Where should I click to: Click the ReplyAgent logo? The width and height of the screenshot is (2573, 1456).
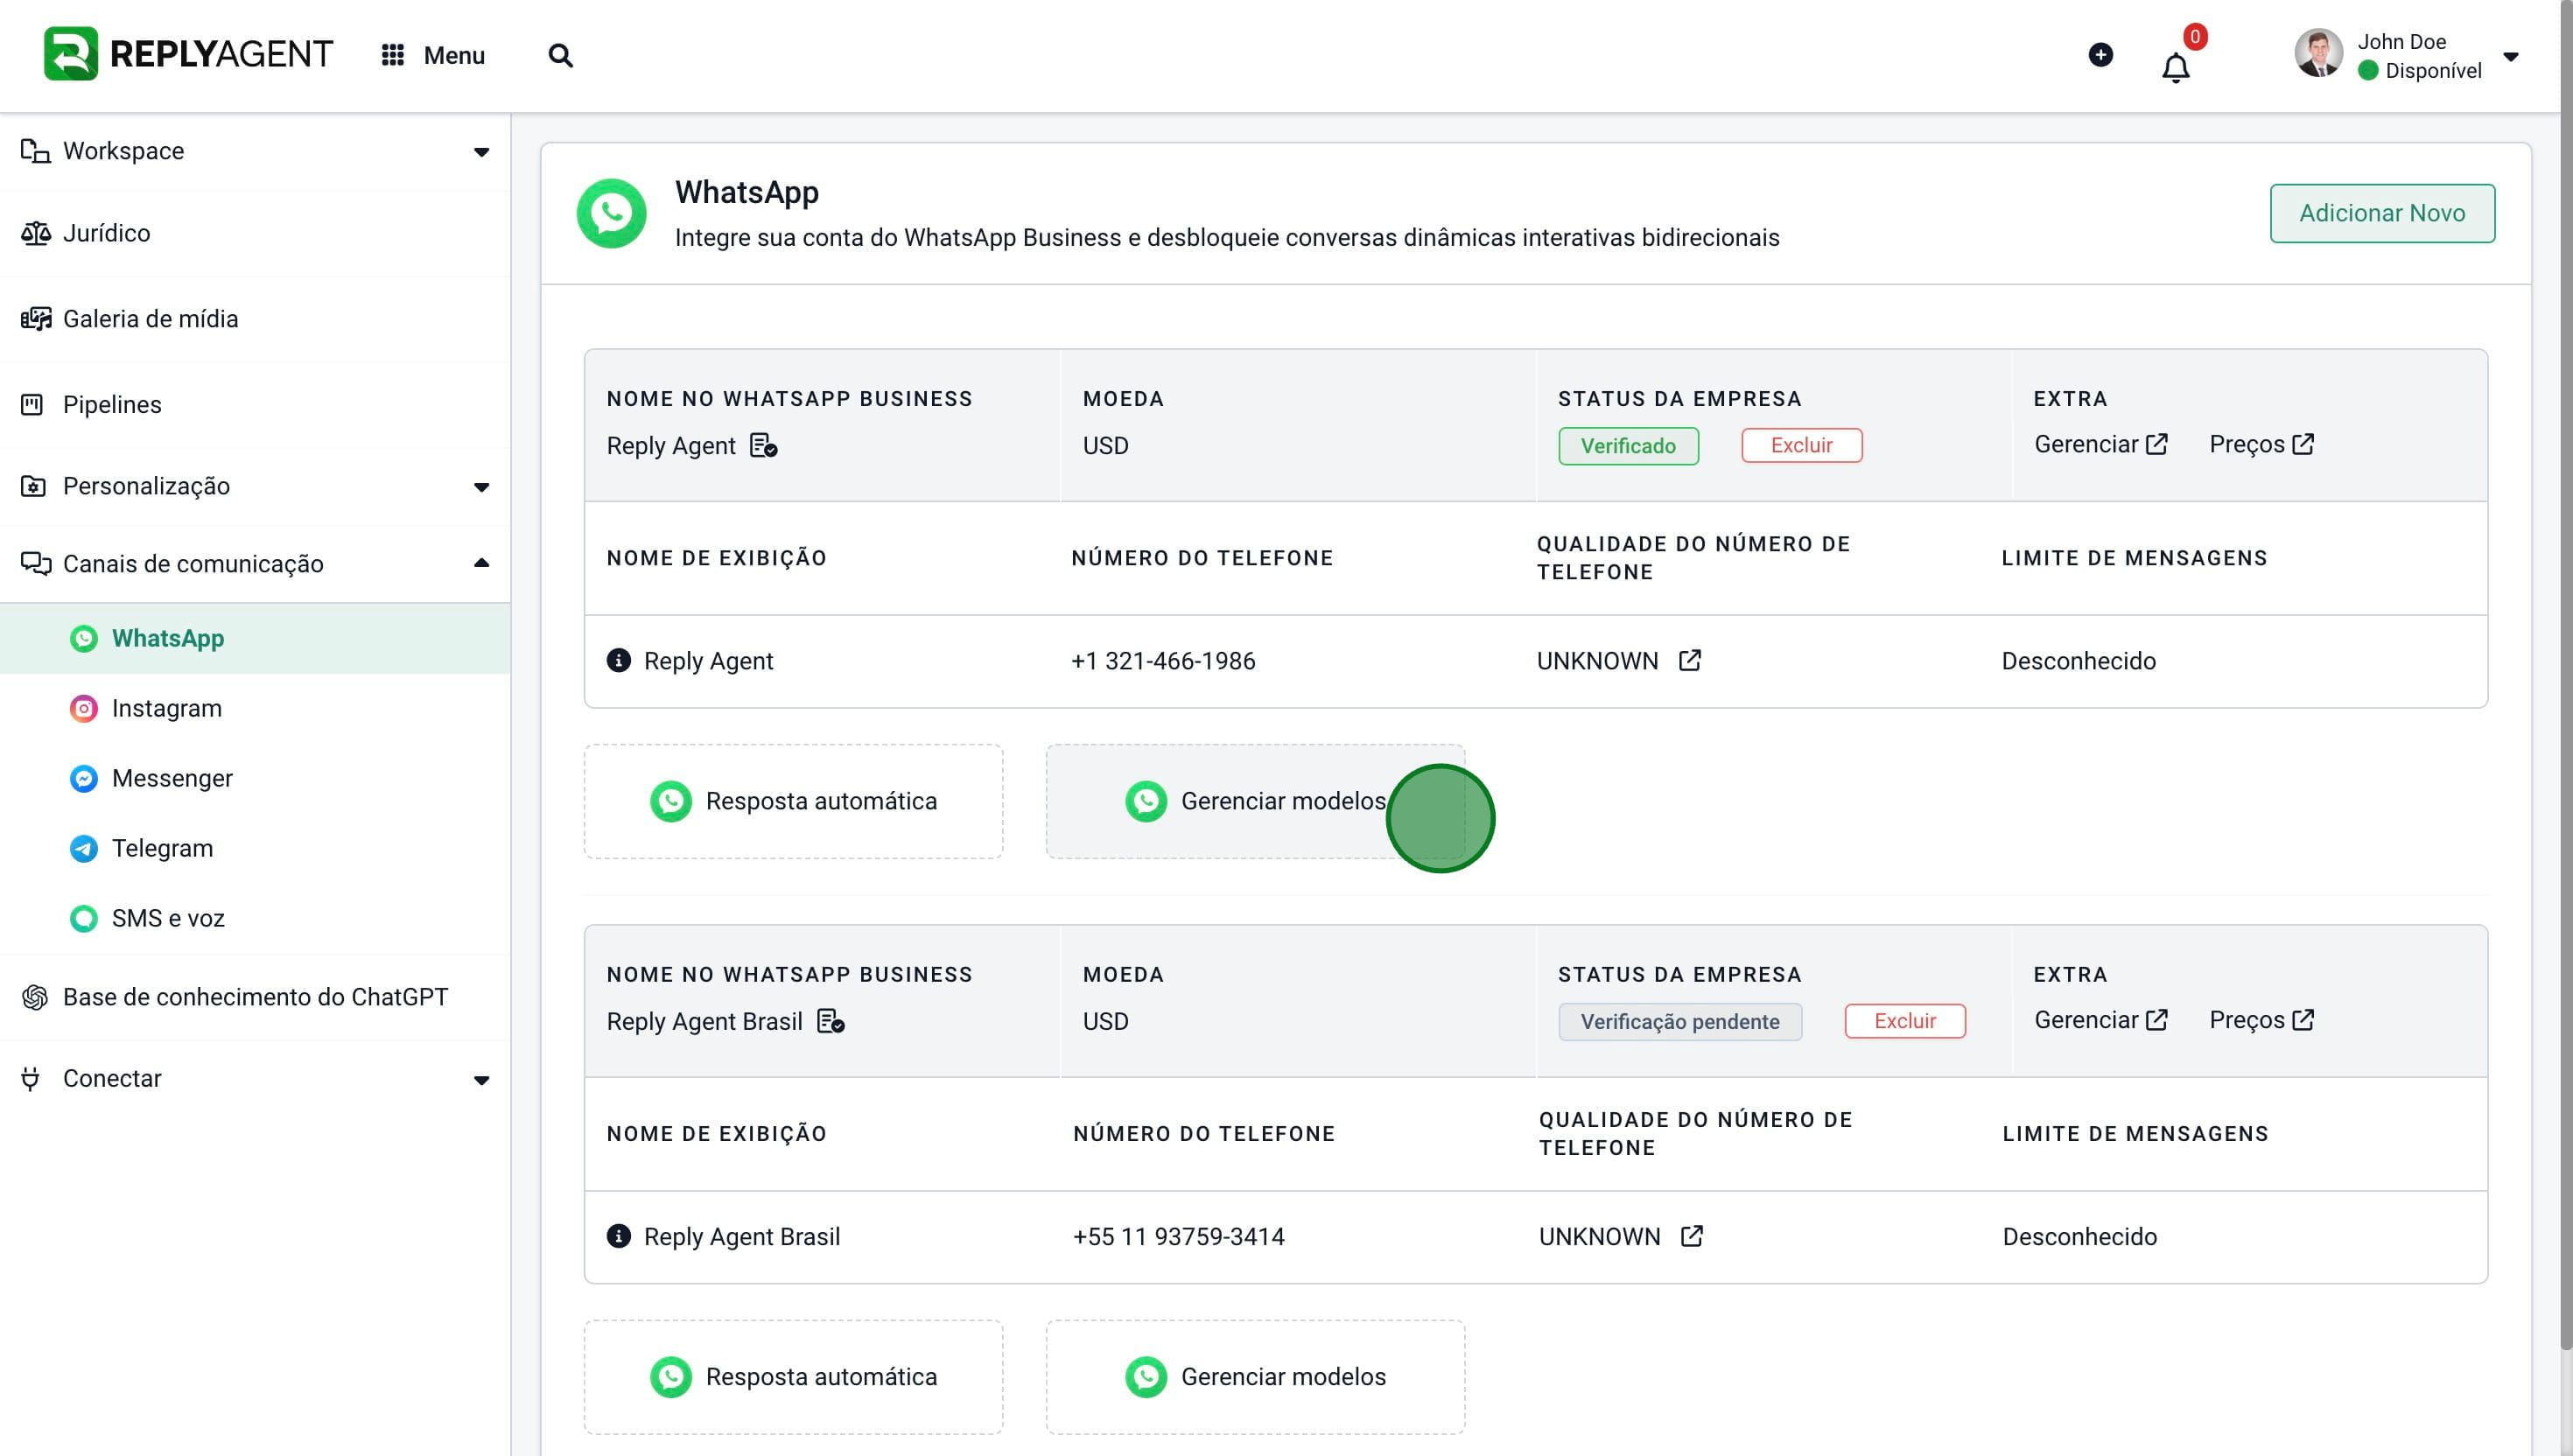click(x=188, y=54)
